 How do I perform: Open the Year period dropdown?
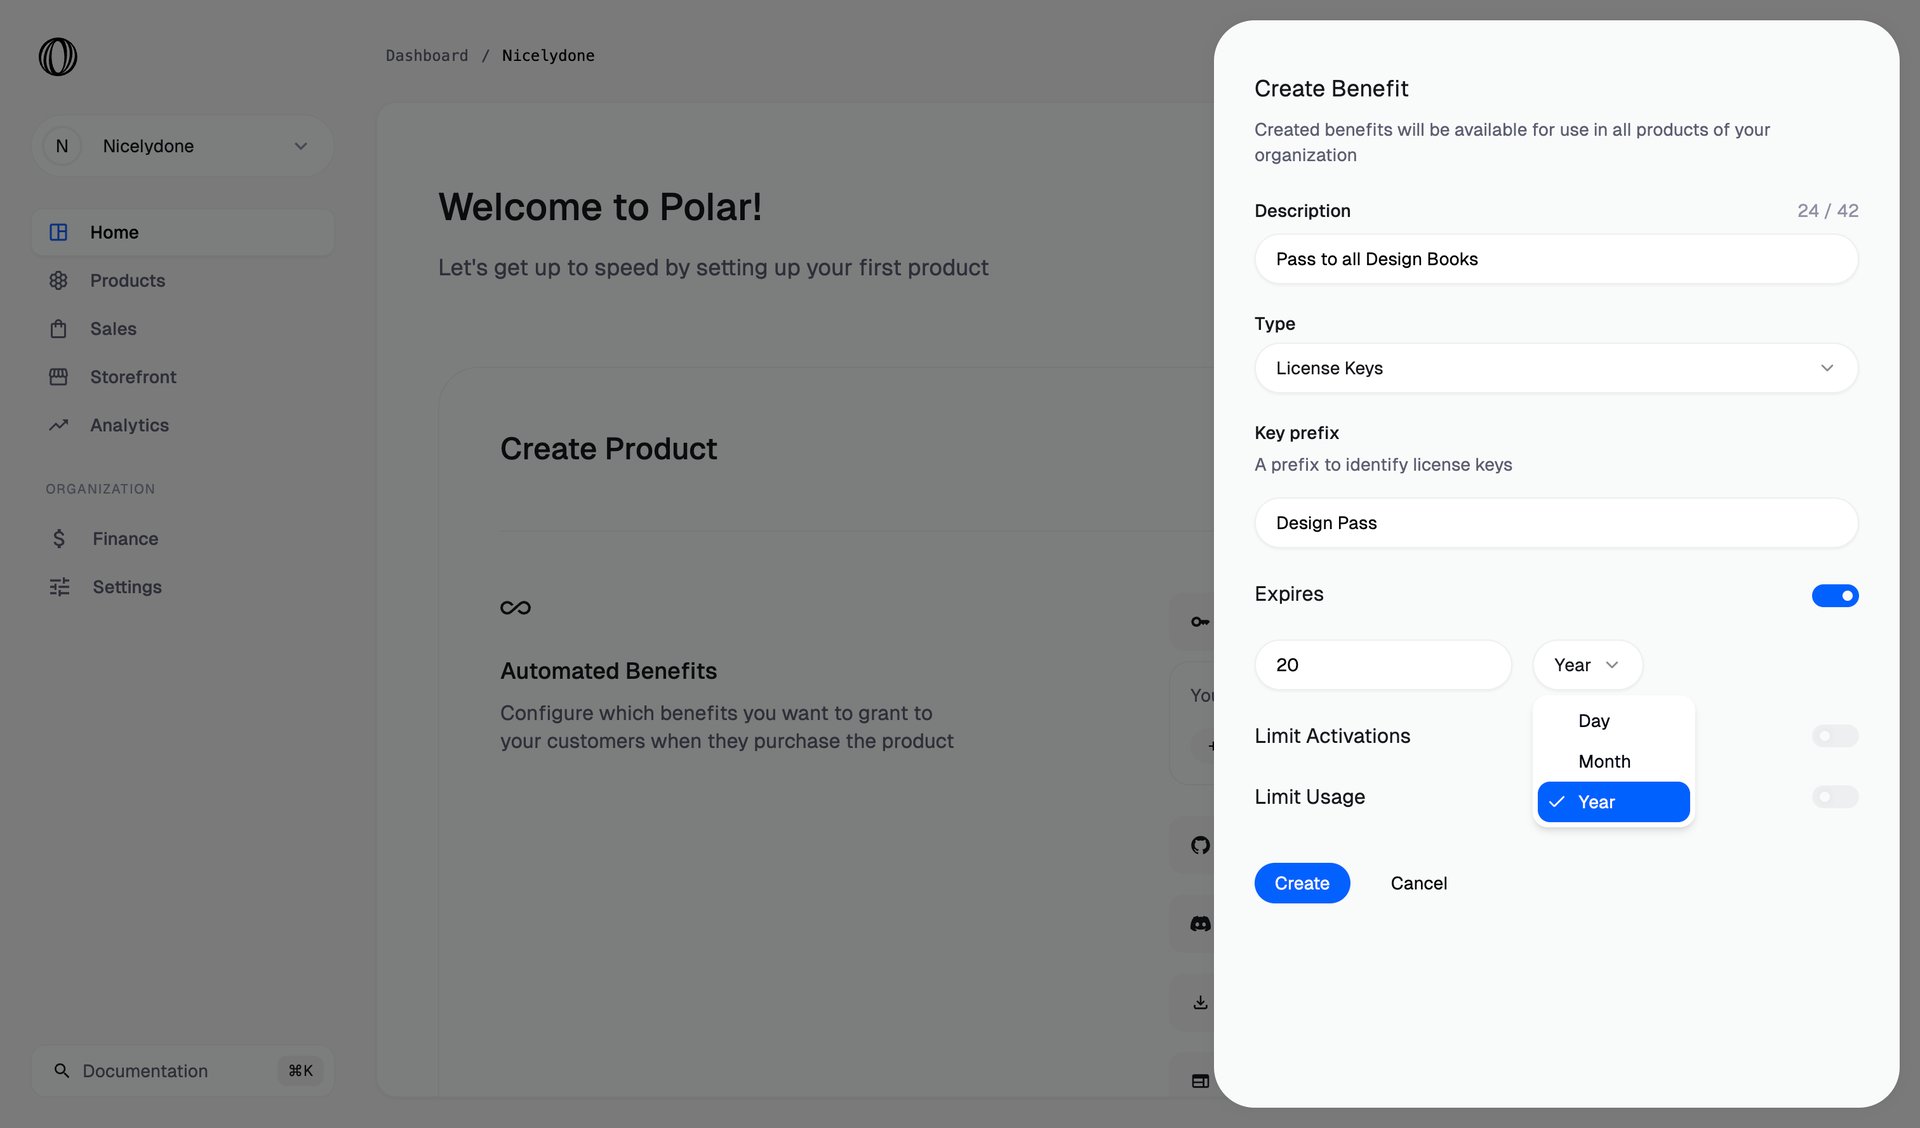click(1586, 664)
